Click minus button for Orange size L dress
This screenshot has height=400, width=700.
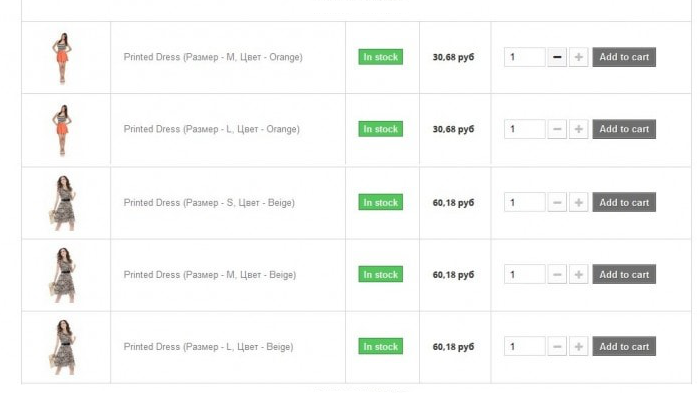[557, 129]
